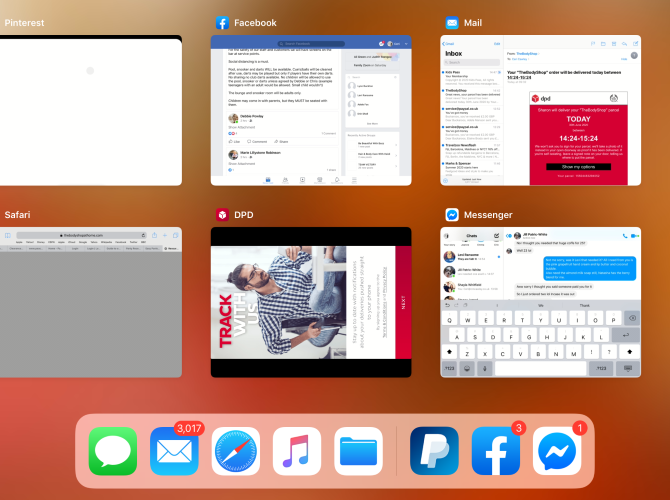670x500 pixels.
Task: Open hamburger menu tab in Facebook card
Action: coord(354,180)
